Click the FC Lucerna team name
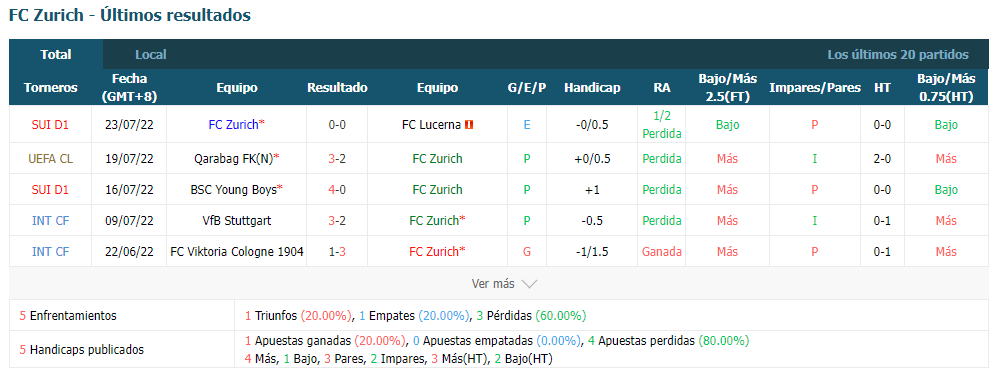 pyautogui.click(x=431, y=125)
